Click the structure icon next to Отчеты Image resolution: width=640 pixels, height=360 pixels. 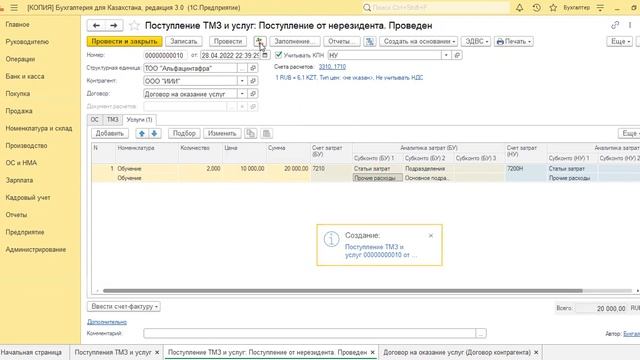coord(370,41)
